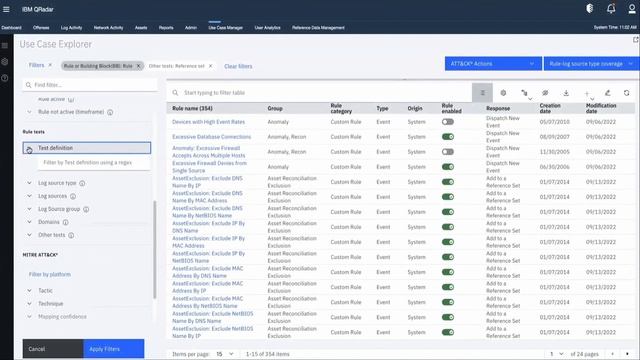This screenshot has height=360, width=640.
Task: Click the edit pencil toolbar icon
Action: tap(607, 93)
